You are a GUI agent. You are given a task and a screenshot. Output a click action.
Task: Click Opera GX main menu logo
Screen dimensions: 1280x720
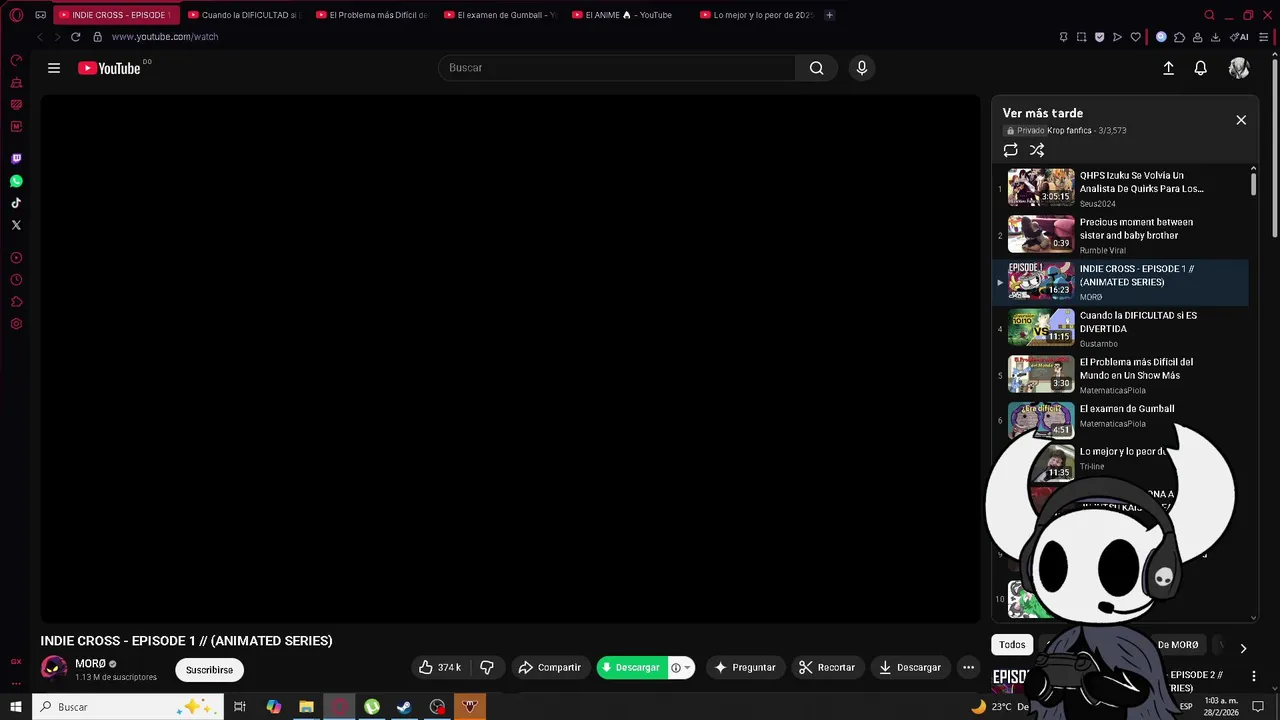16,15
